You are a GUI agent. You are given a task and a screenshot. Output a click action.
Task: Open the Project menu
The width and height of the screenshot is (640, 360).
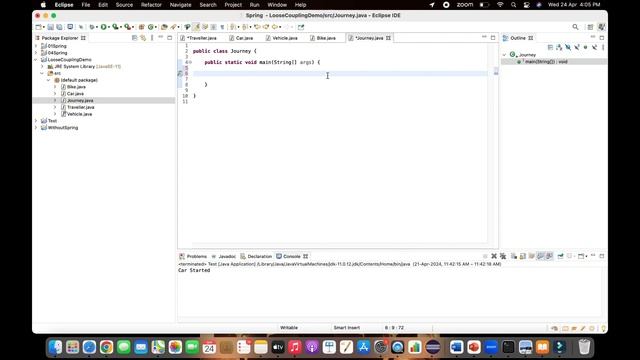233,5
